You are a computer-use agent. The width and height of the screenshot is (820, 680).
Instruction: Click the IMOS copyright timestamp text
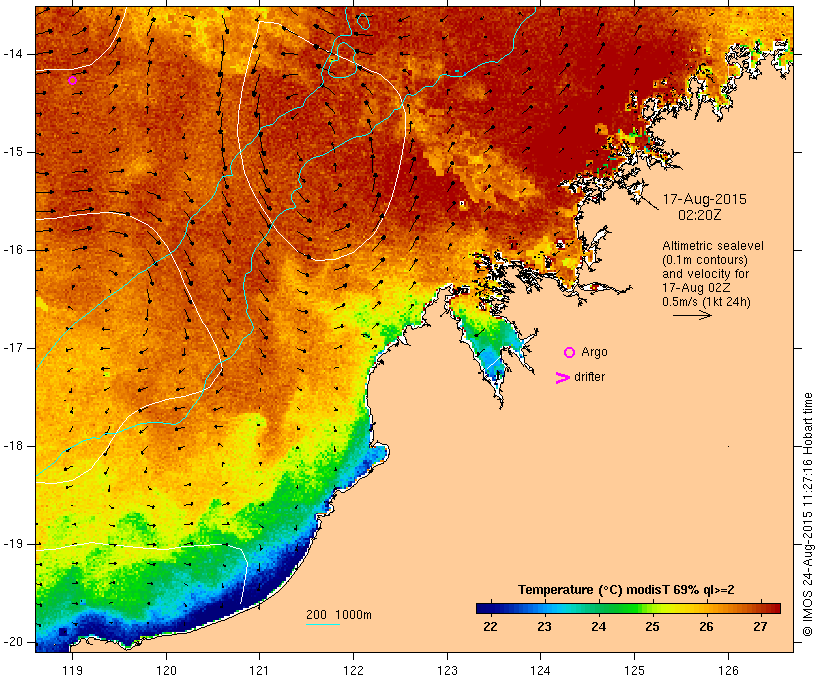(x=807, y=515)
